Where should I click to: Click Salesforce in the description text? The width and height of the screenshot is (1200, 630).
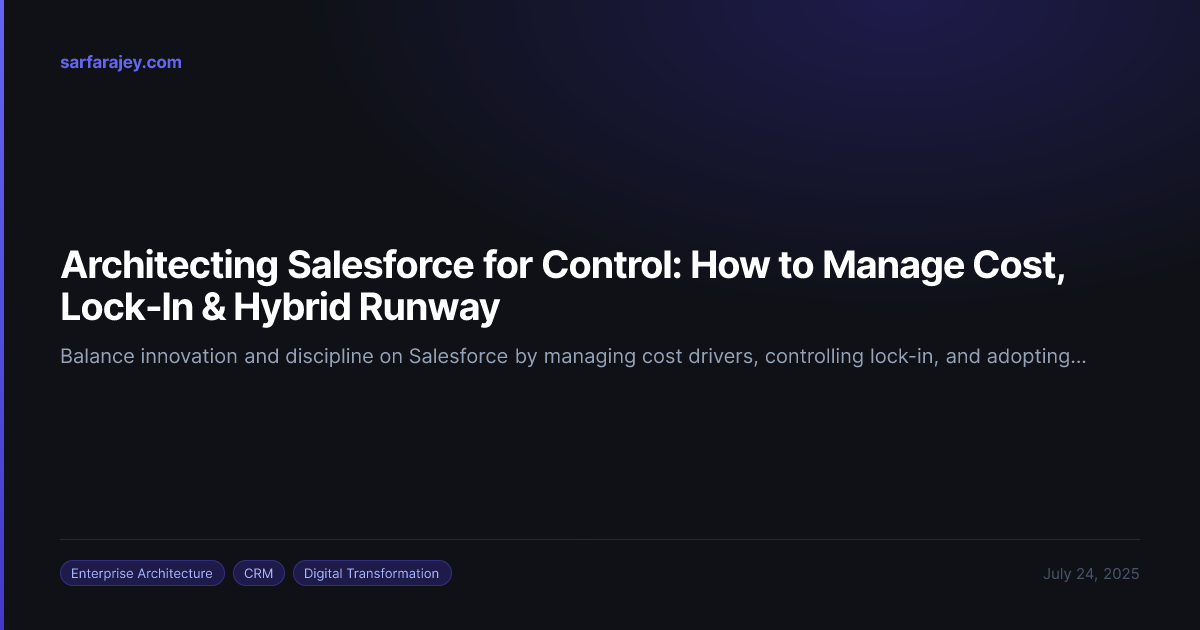click(x=458, y=357)
